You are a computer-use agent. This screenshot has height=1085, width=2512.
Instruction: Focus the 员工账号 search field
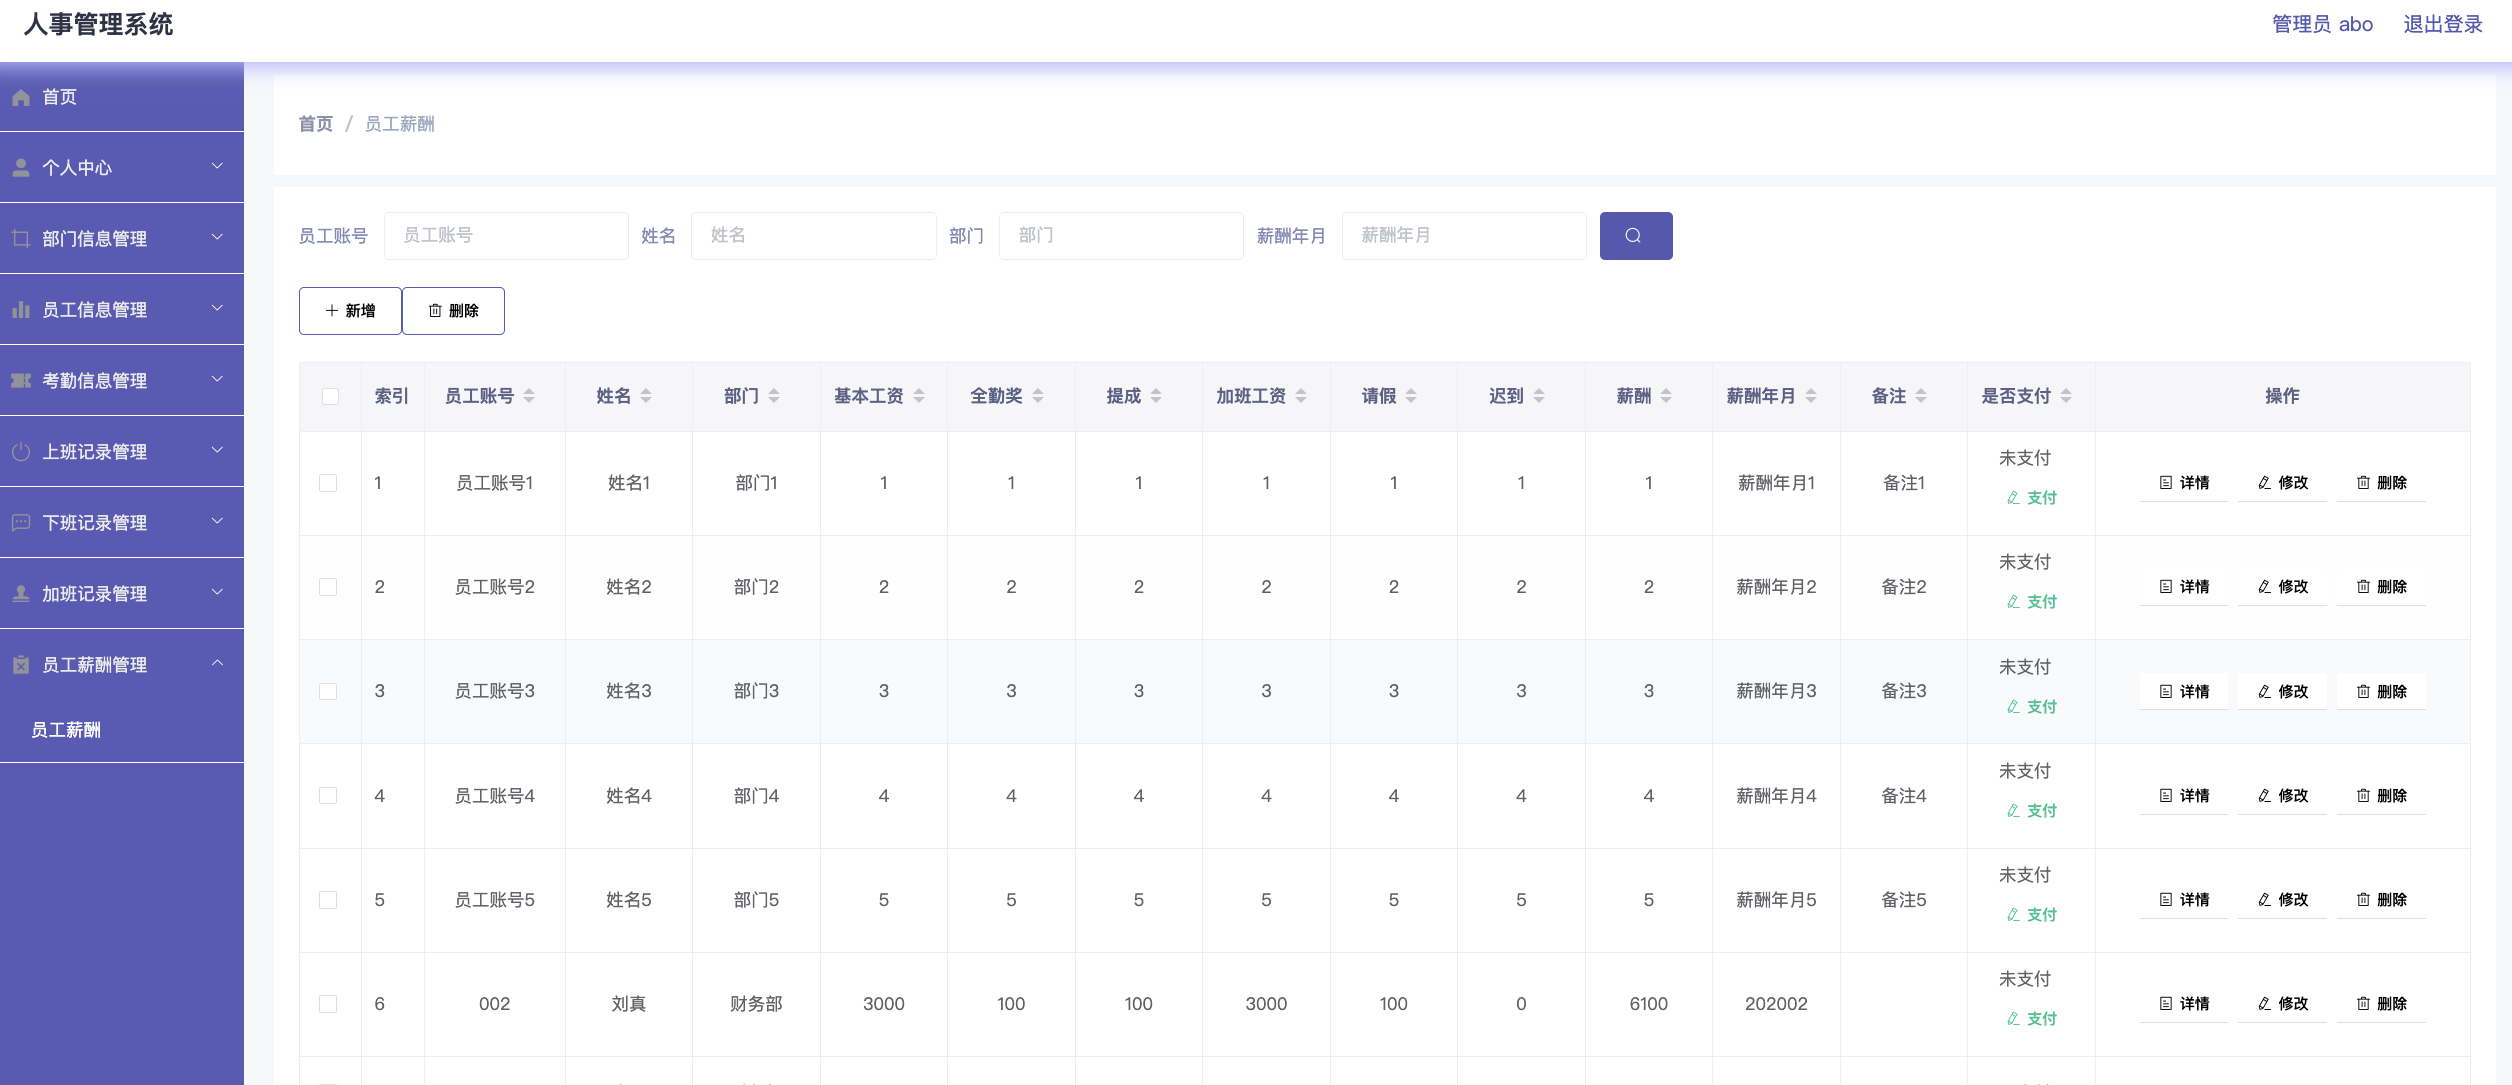pos(506,236)
